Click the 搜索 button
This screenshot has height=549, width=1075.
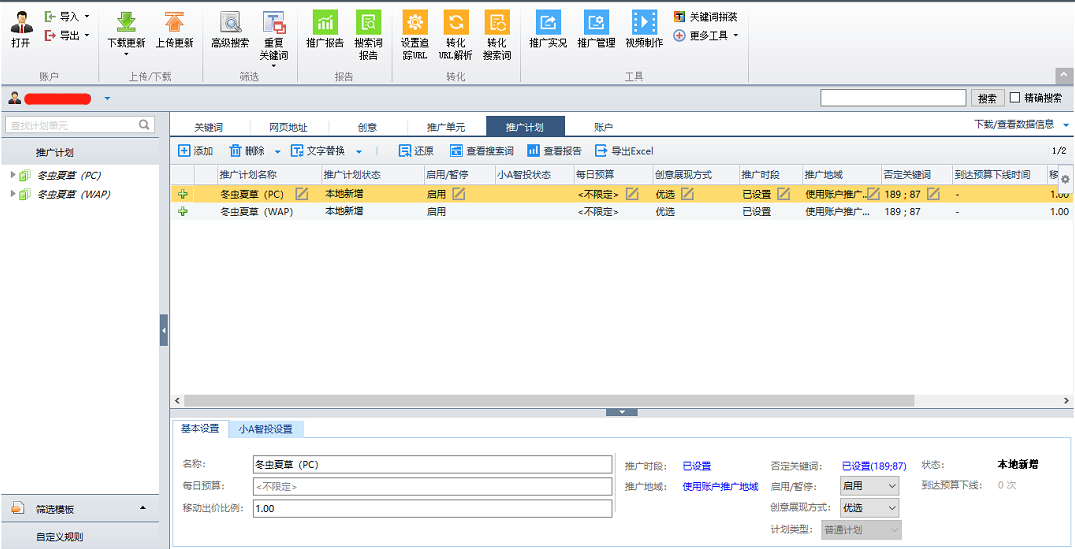[x=987, y=98]
